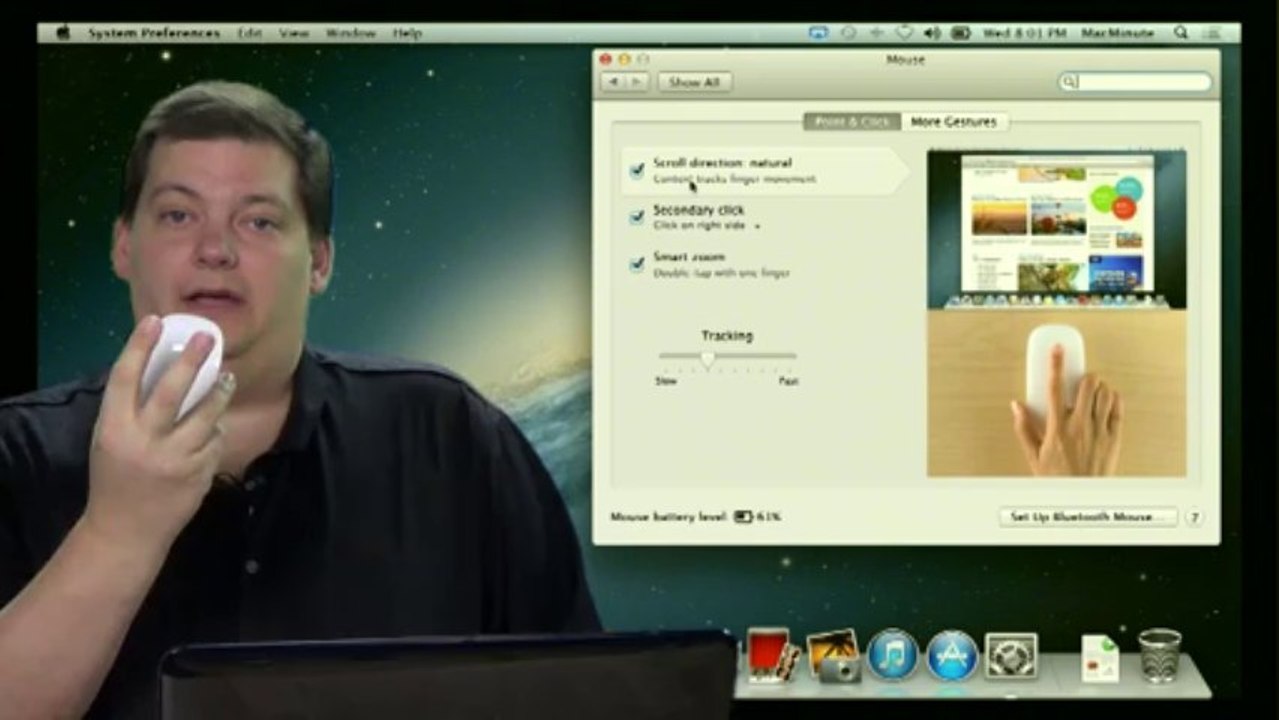Expand the Click on right side dropdown
The width and height of the screenshot is (1279, 720).
[x=706, y=226]
